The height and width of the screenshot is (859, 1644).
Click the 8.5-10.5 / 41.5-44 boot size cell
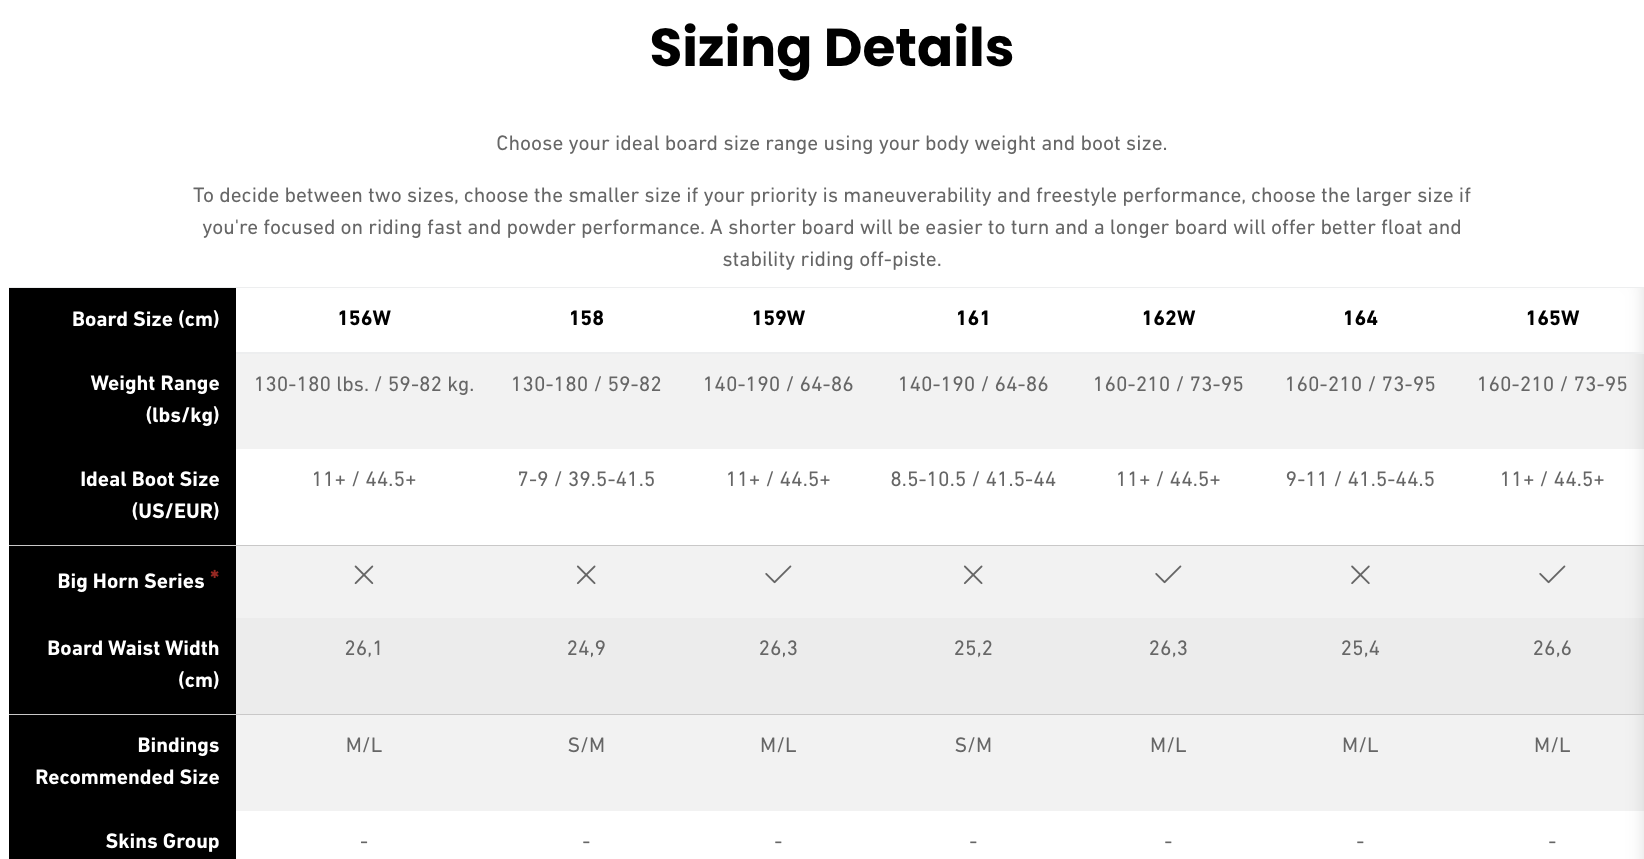[973, 479]
